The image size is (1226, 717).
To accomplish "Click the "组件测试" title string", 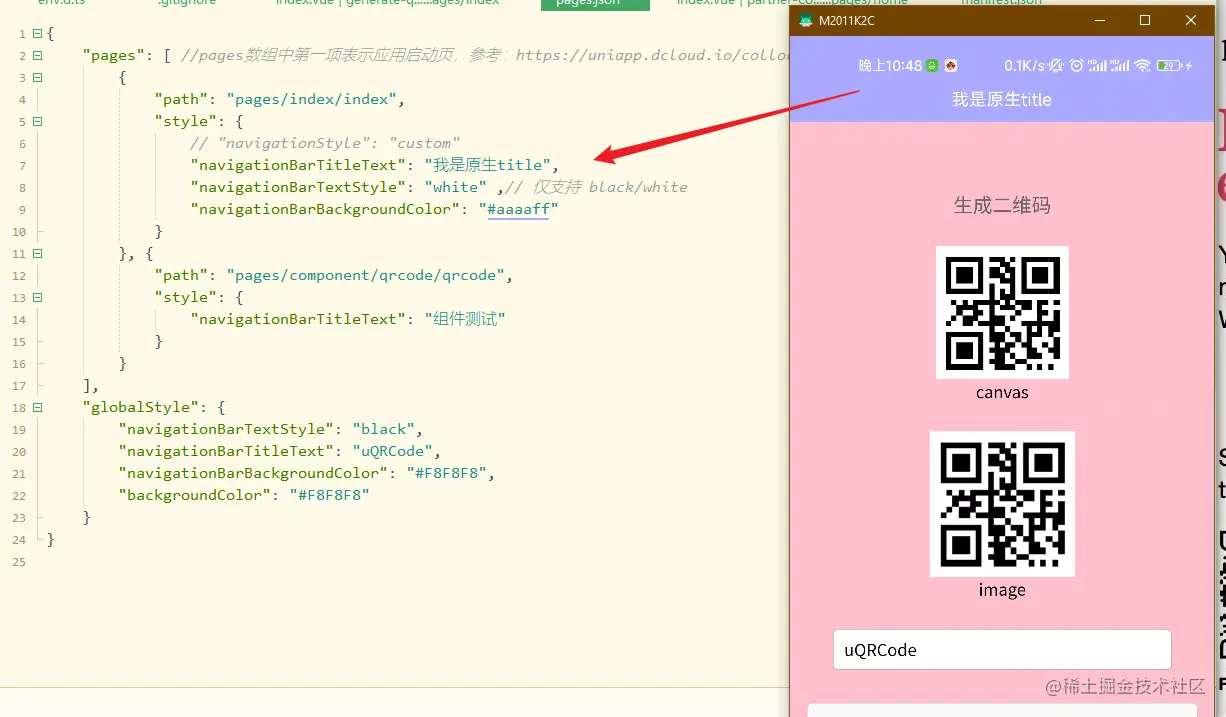I will (x=465, y=319).
